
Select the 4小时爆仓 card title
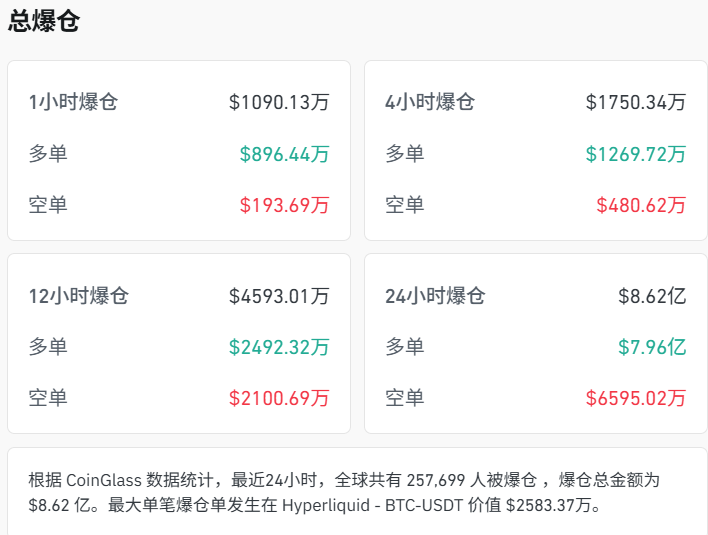pyautogui.click(x=430, y=102)
